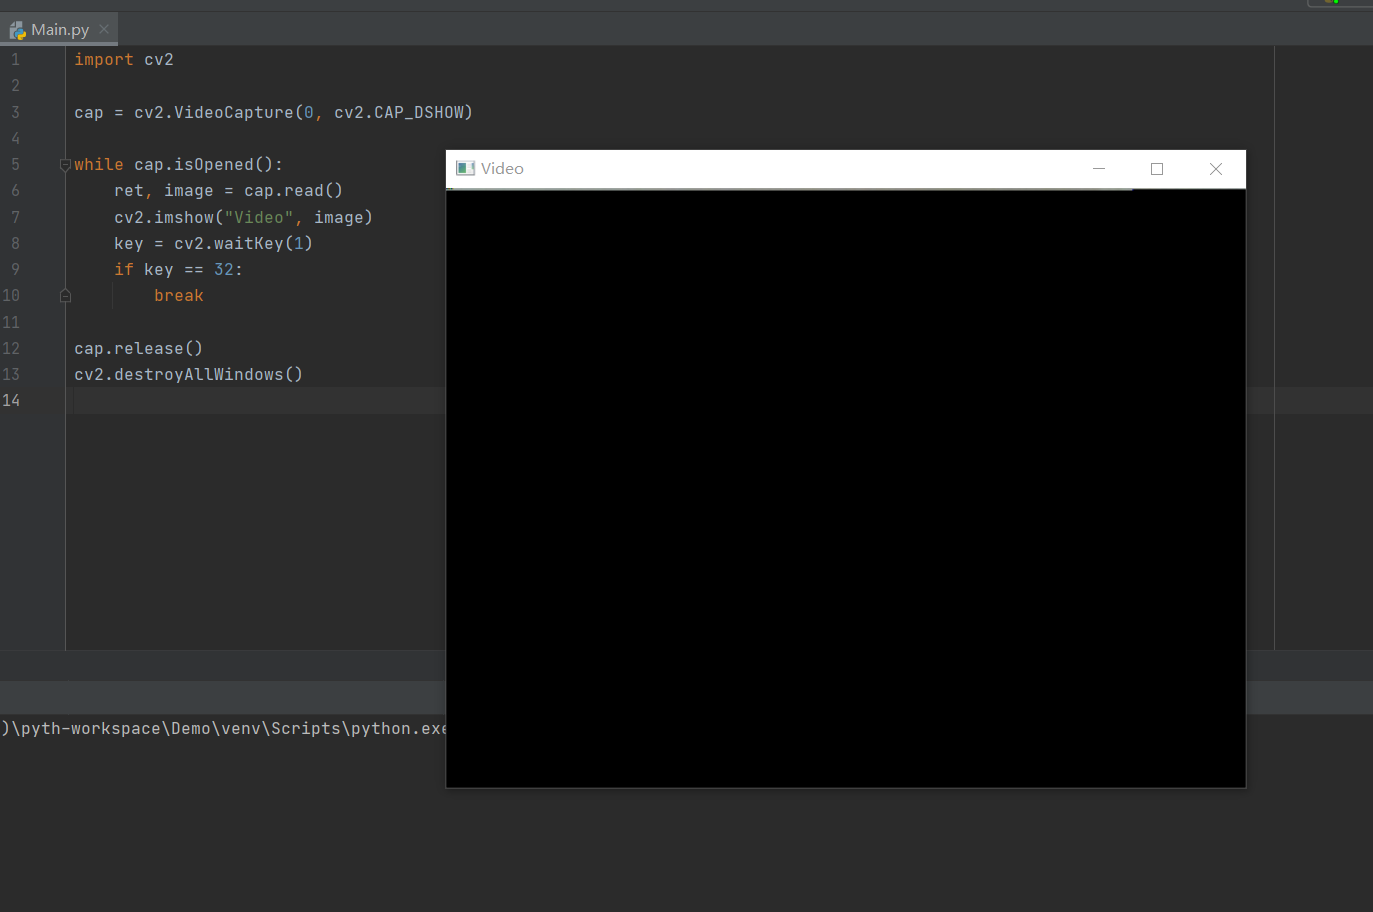Place cursor on empty line 14
The width and height of the screenshot is (1373, 912).
(258, 401)
